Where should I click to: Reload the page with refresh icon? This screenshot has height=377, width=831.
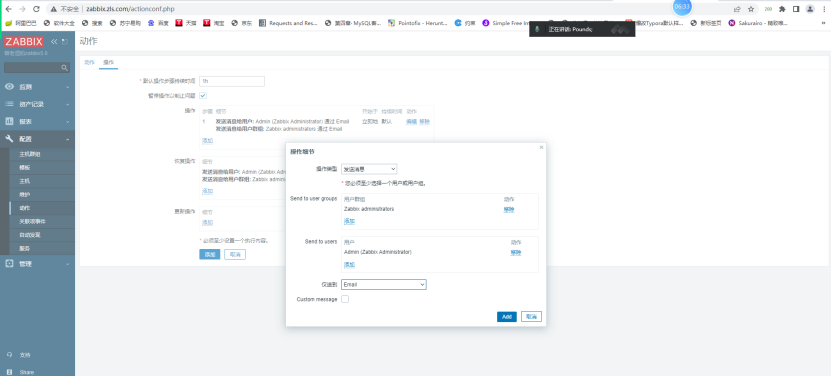36,9
